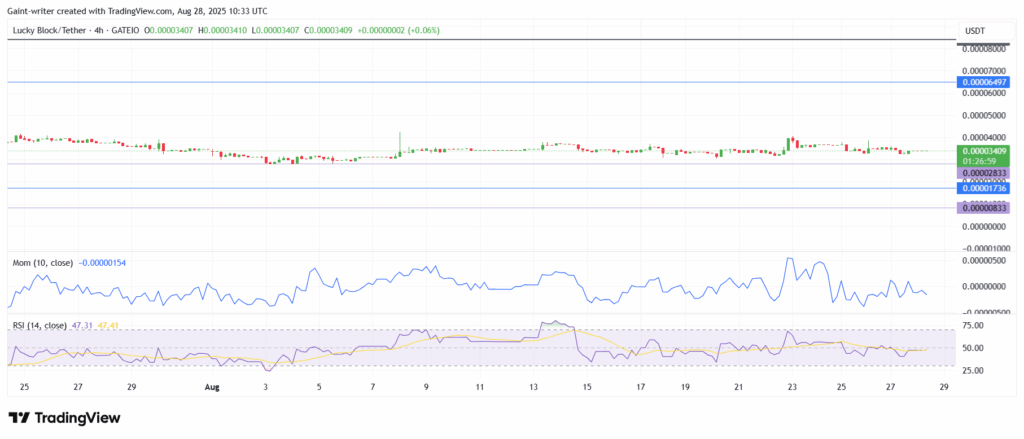
Task: Click the 0.00000500 Mom axis label
Action: pos(986,261)
